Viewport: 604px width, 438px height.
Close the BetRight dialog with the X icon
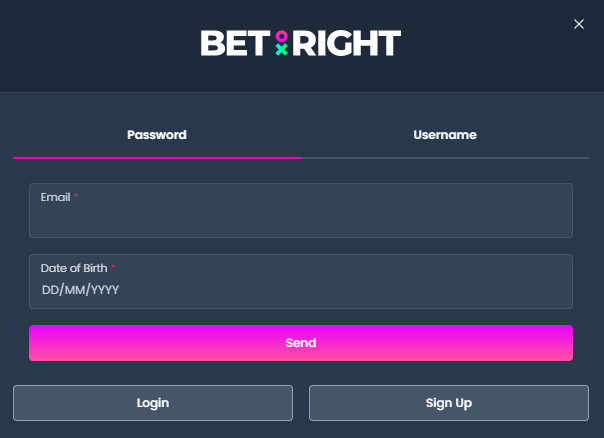pos(579,24)
